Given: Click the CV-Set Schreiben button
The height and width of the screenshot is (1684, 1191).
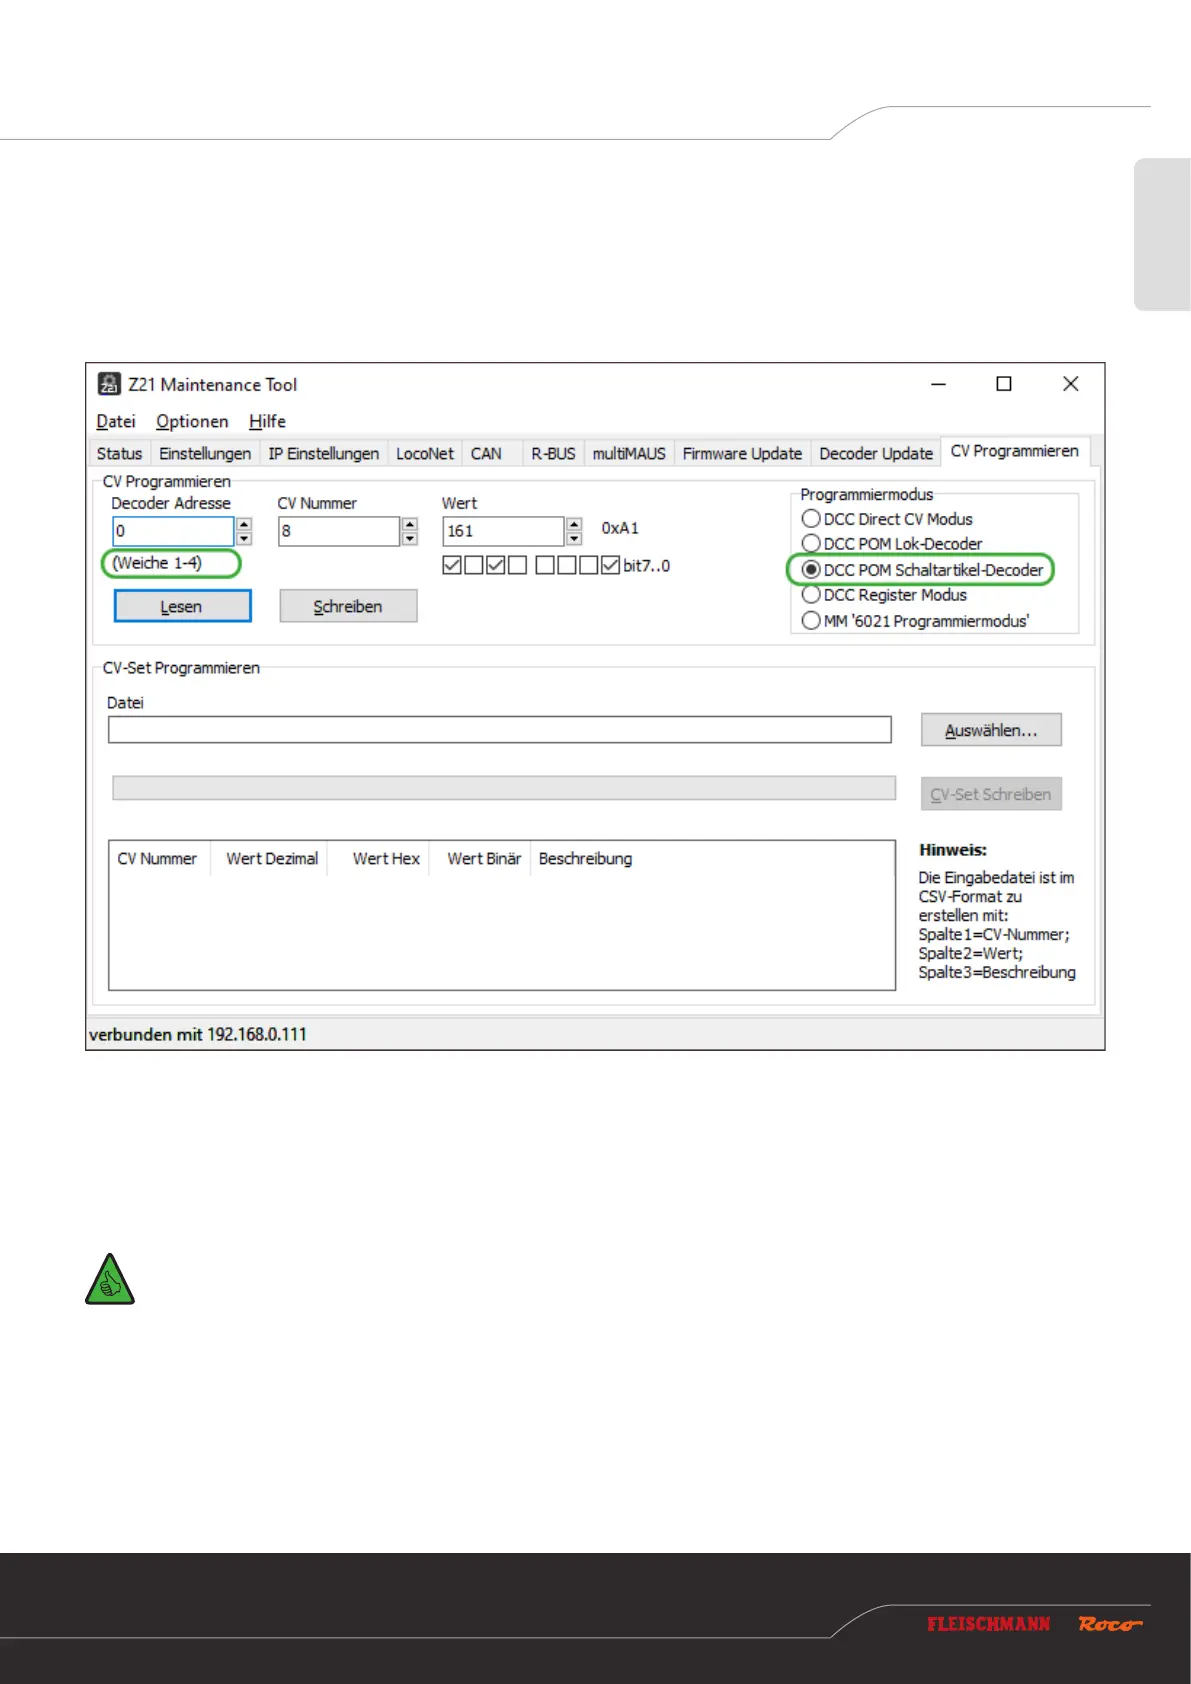Looking at the screenshot, I should pos(991,794).
